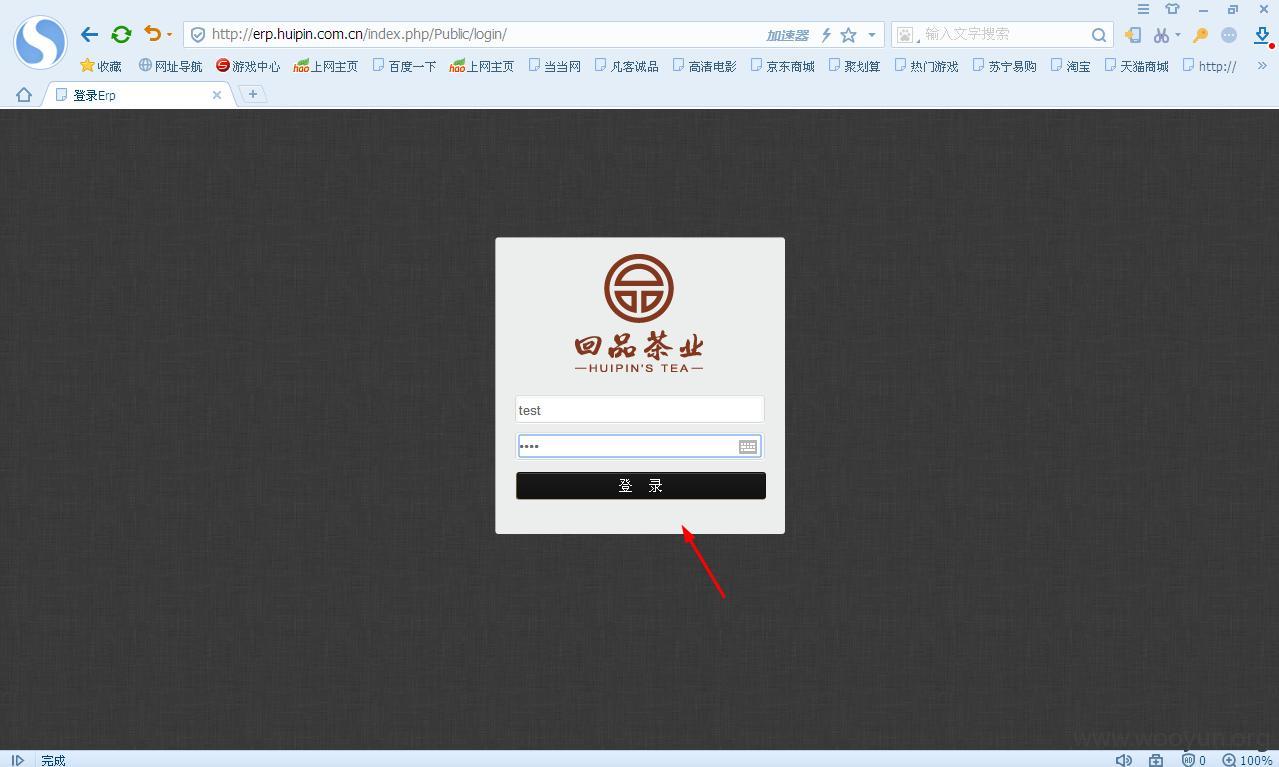This screenshot has width=1279, height=767.
Task: Open dropdown next to undo icon
Action: click(x=169, y=35)
